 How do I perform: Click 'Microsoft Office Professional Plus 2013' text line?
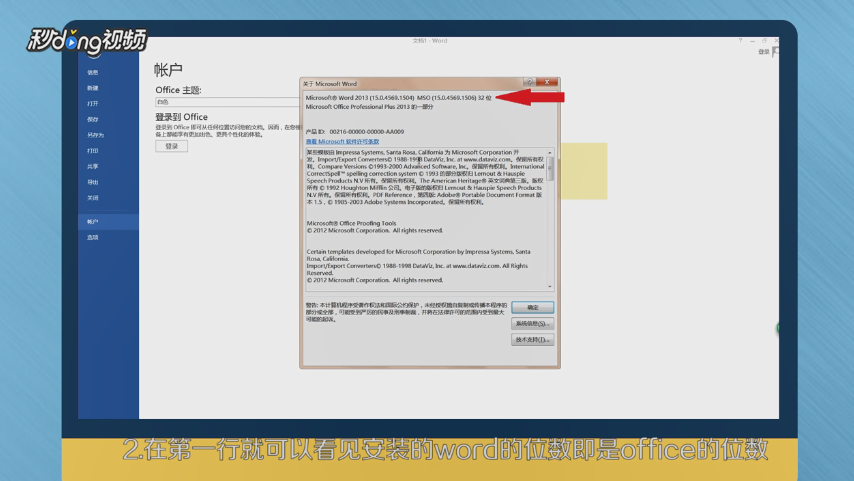(369, 107)
